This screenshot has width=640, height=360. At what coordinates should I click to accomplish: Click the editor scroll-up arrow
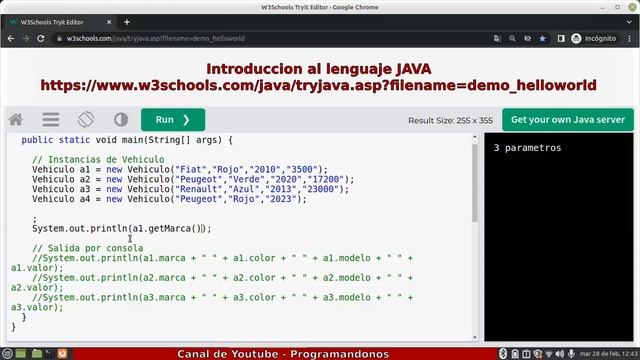click(x=474, y=137)
